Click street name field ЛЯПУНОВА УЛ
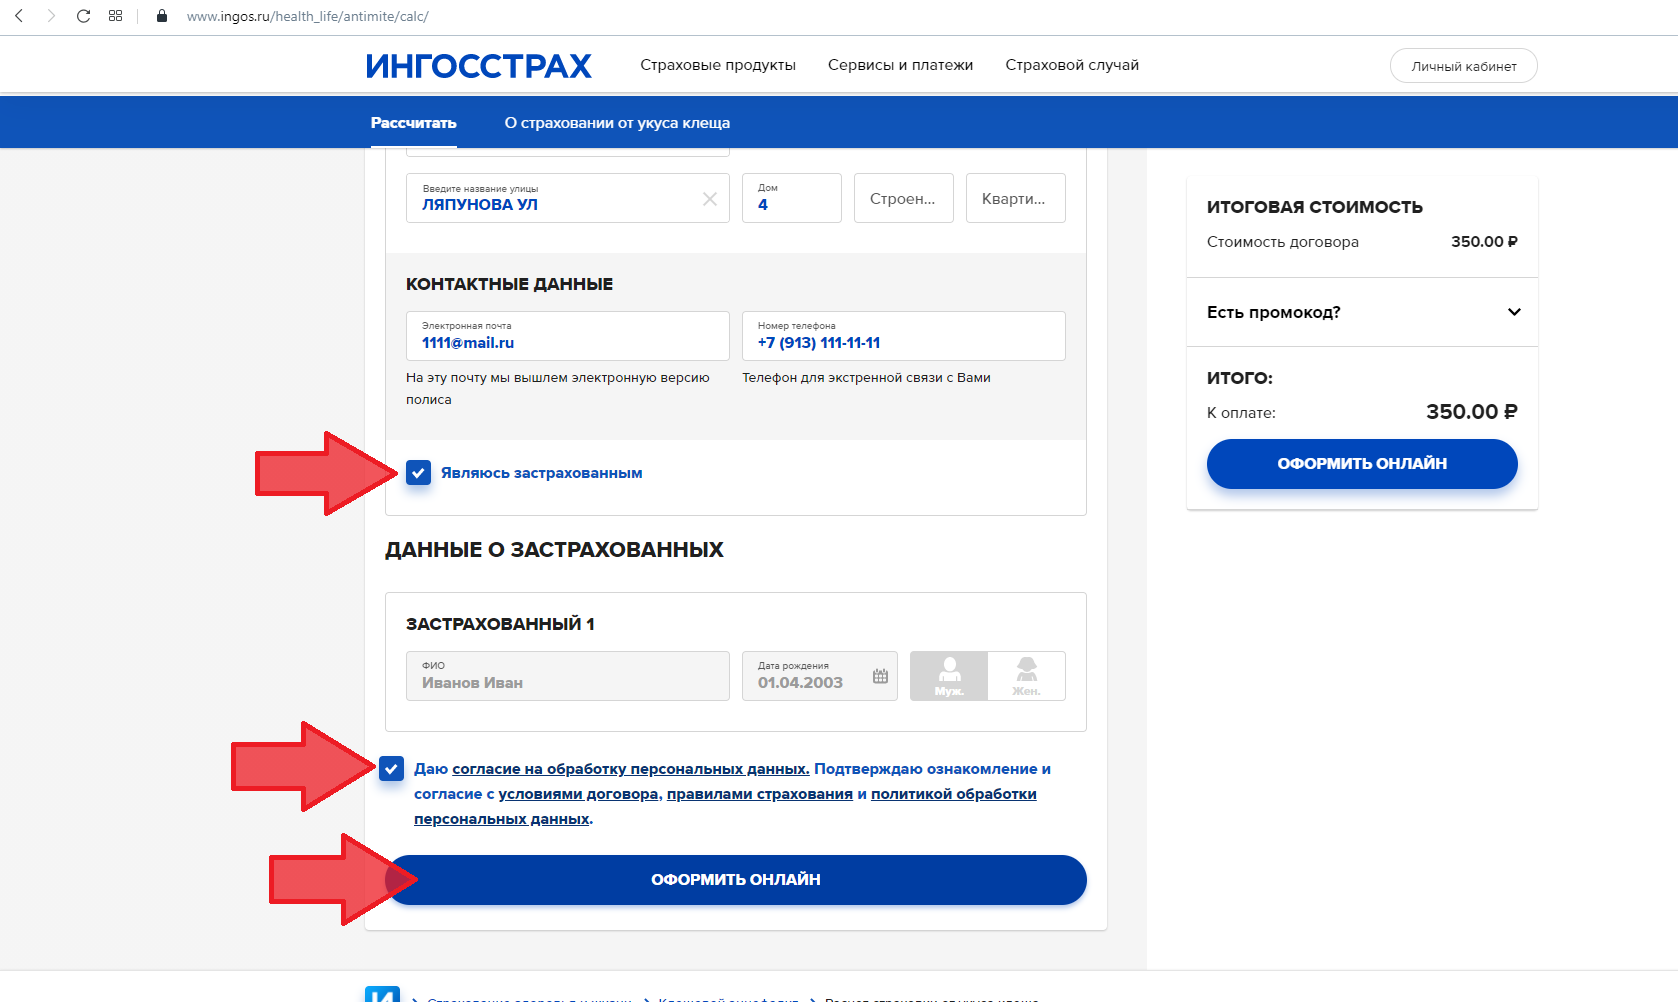This screenshot has width=1678, height=1002. coord(568,198)
